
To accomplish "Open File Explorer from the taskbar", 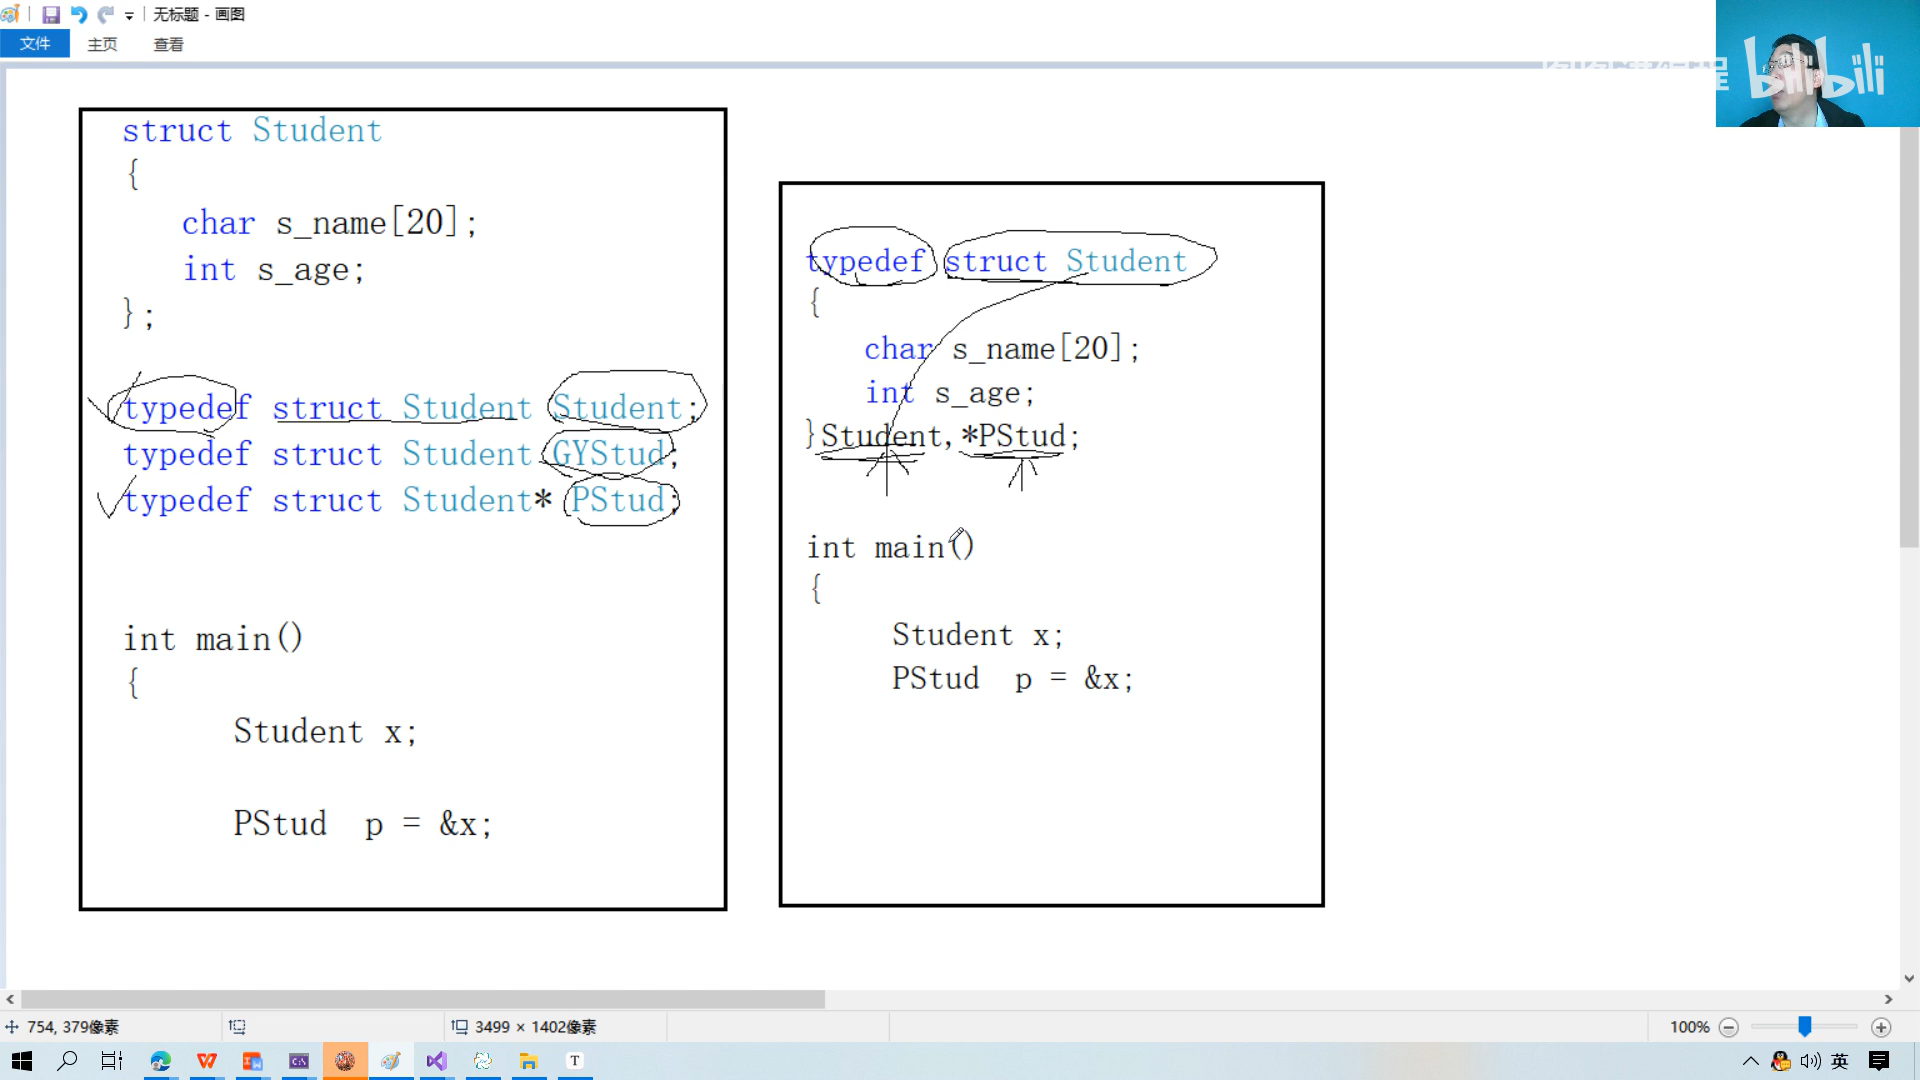I will (528, 1061).
